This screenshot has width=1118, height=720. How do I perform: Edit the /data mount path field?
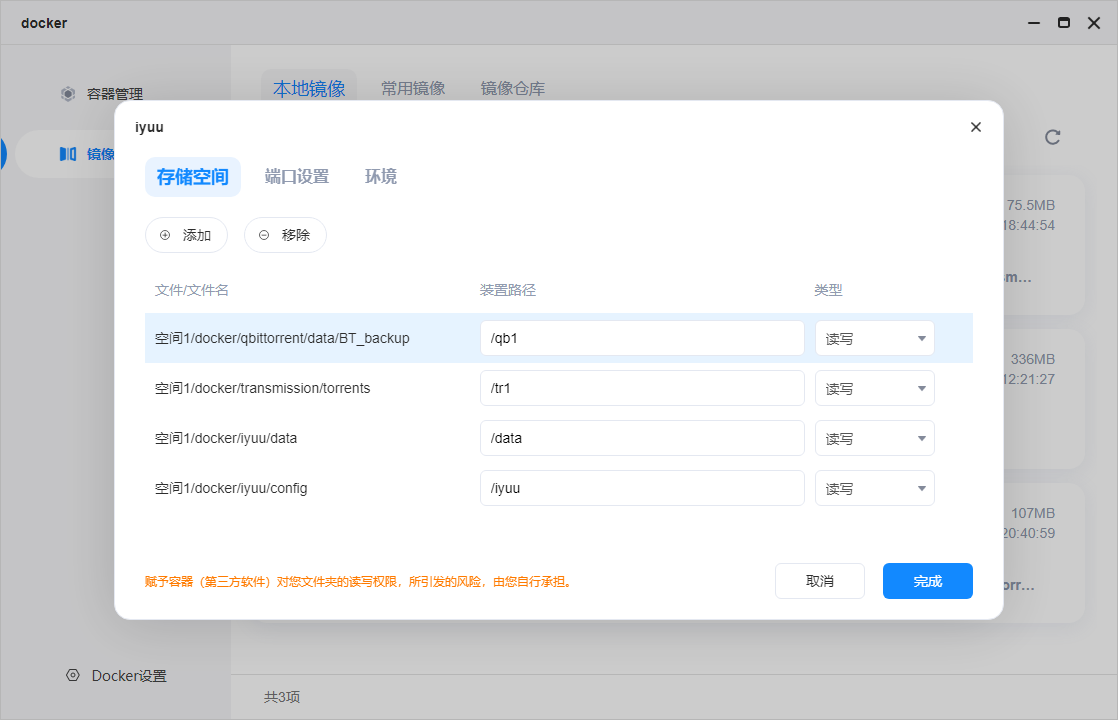point(642,438)
